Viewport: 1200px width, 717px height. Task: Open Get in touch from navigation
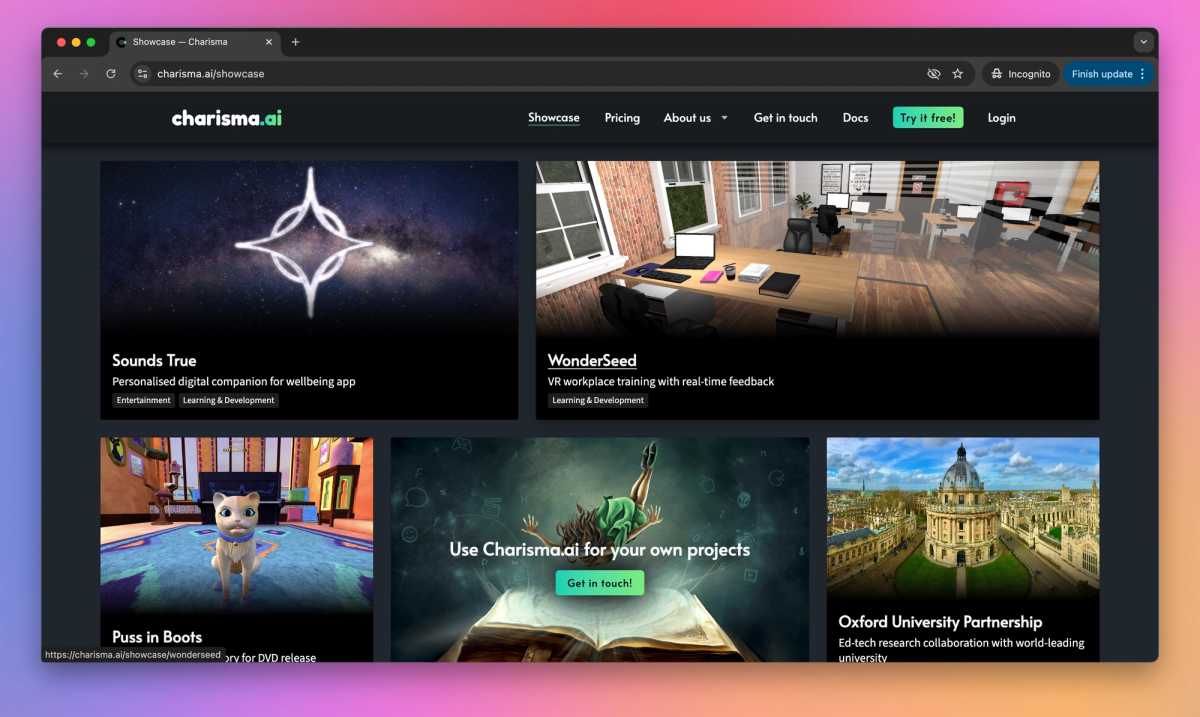786,118
